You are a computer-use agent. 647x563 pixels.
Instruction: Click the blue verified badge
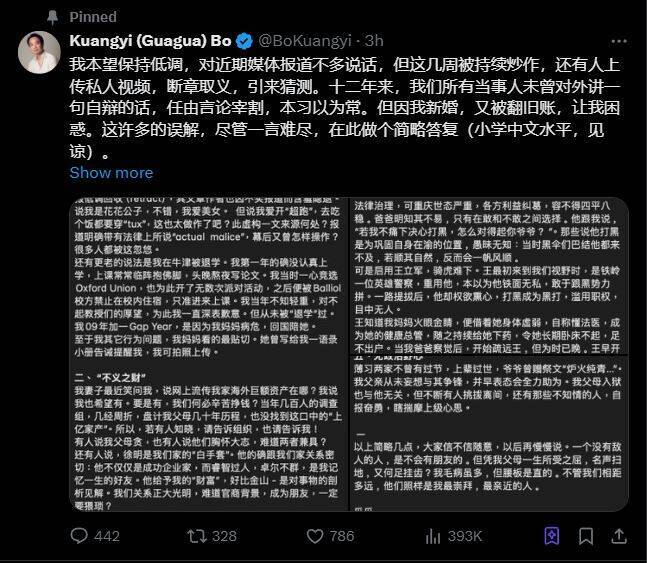[244, 41]
